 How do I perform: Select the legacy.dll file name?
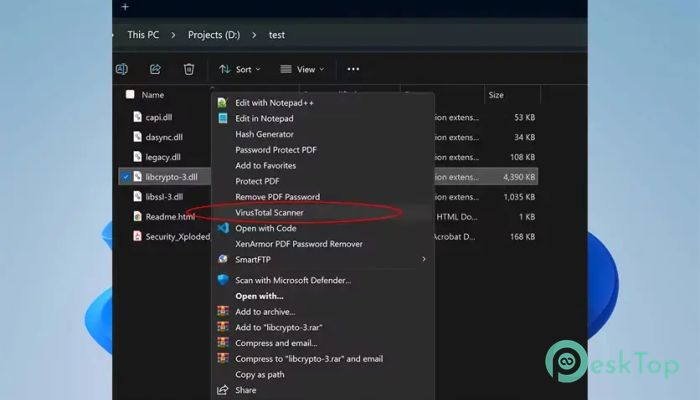point(163,157)
